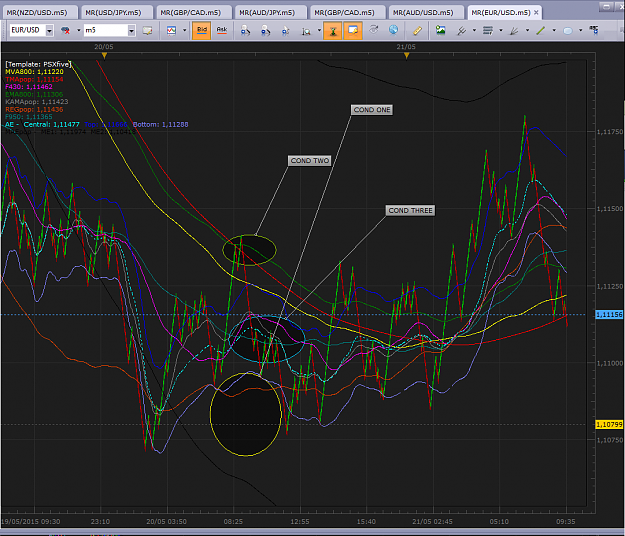The width and height of the screenshot is (625, 536).
Task: Expand the zoom options dropdown arrow
Action: pos(319,30)
